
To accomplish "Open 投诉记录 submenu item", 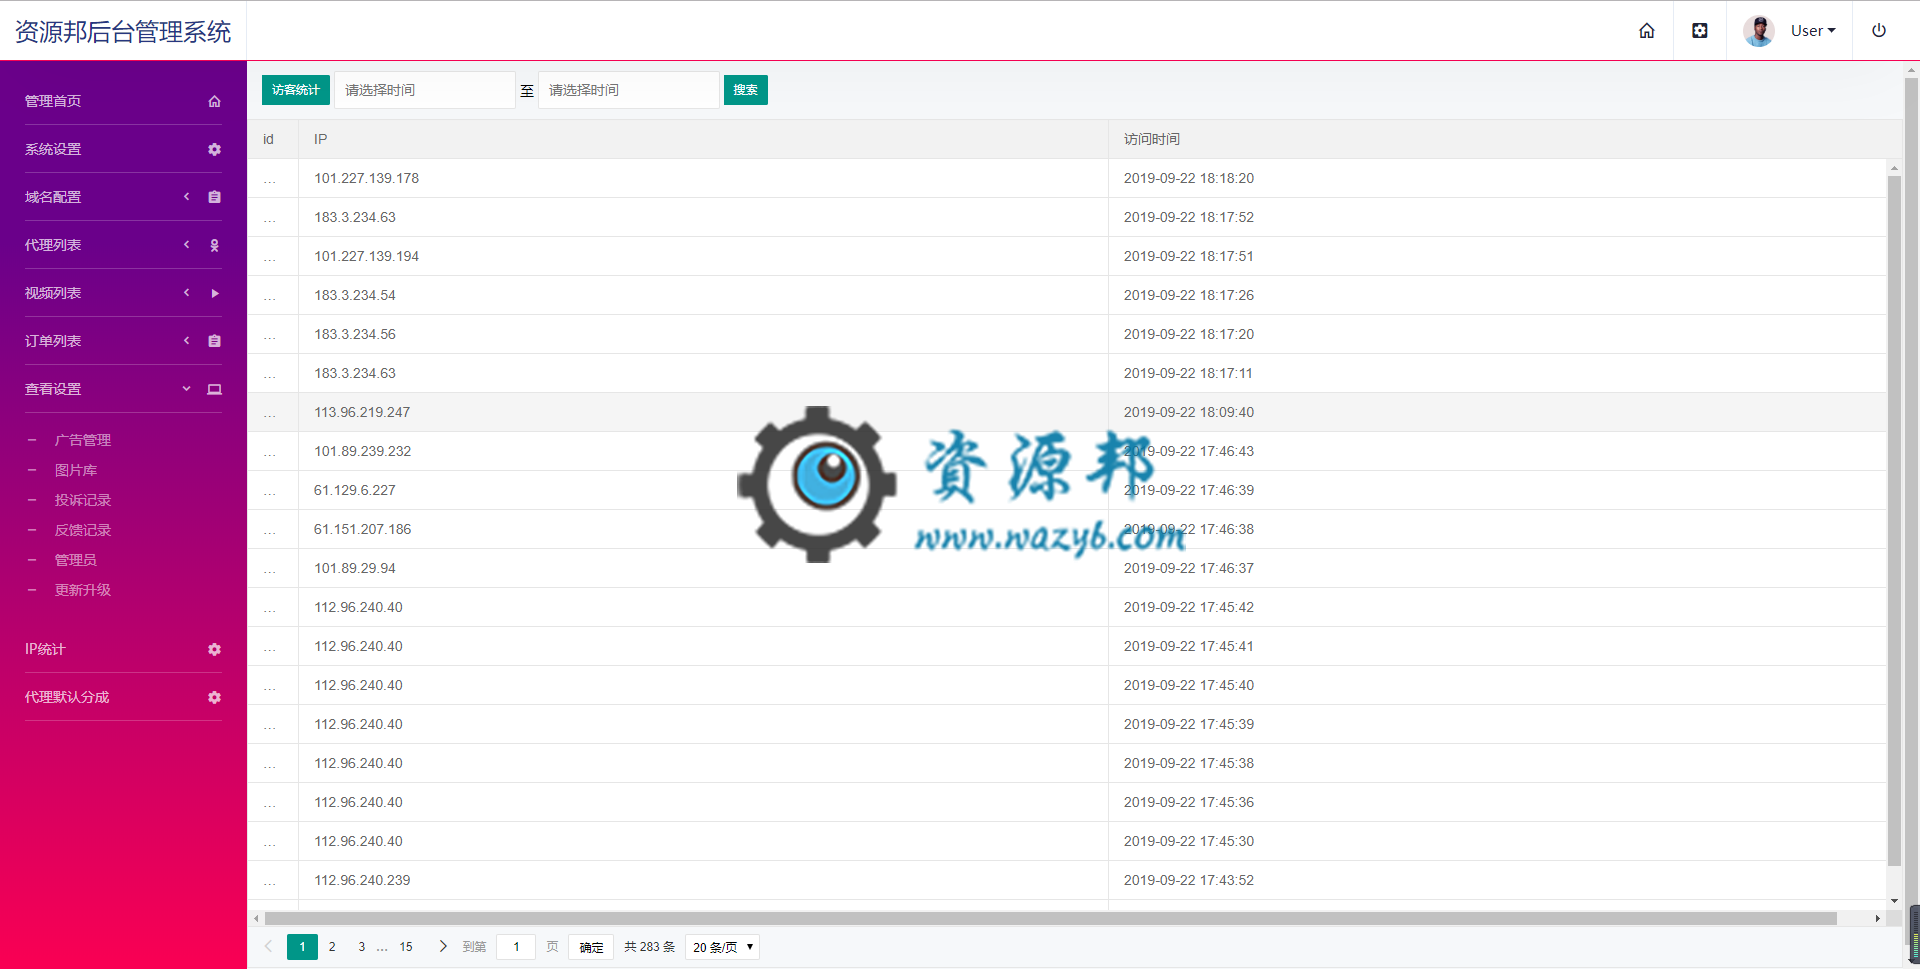I will (x=83, y=500).
